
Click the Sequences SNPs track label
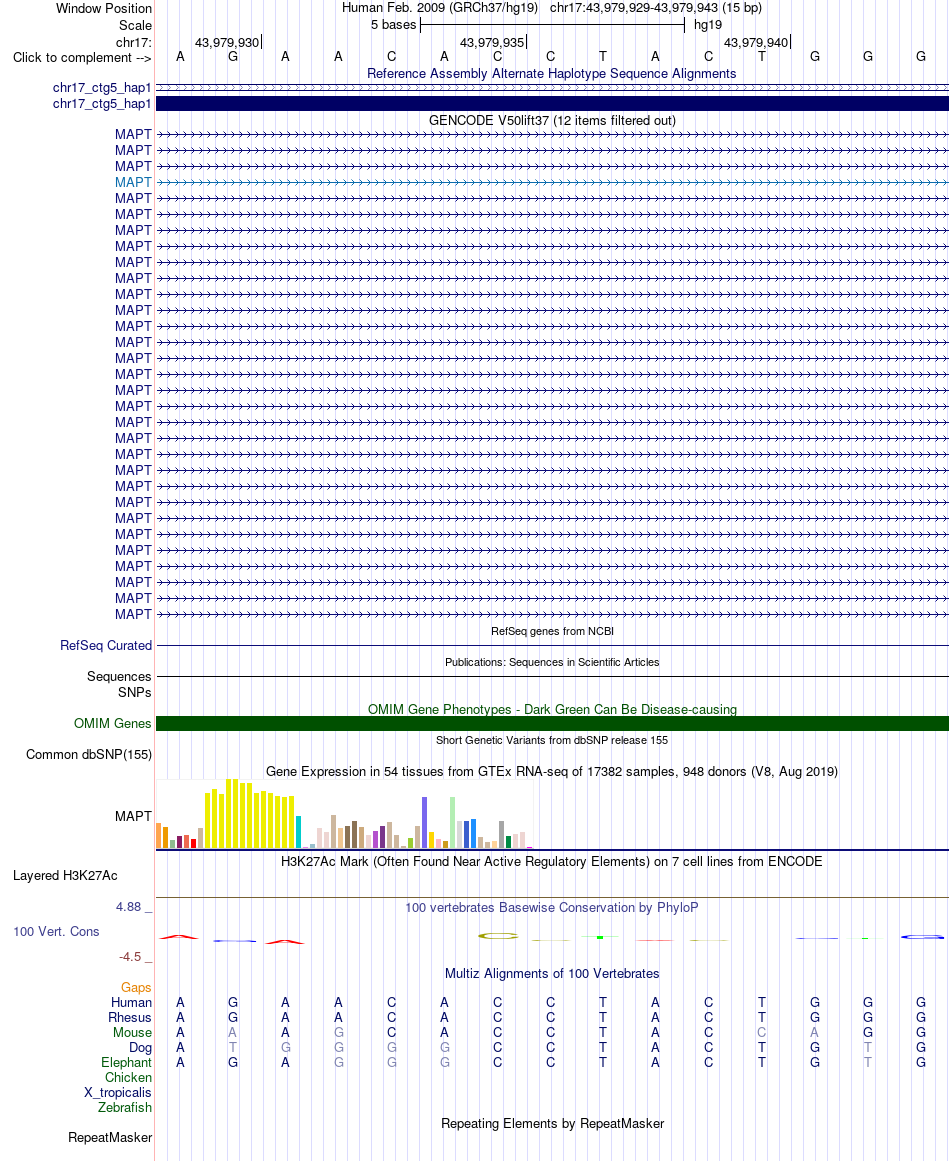tap(118, 684)
